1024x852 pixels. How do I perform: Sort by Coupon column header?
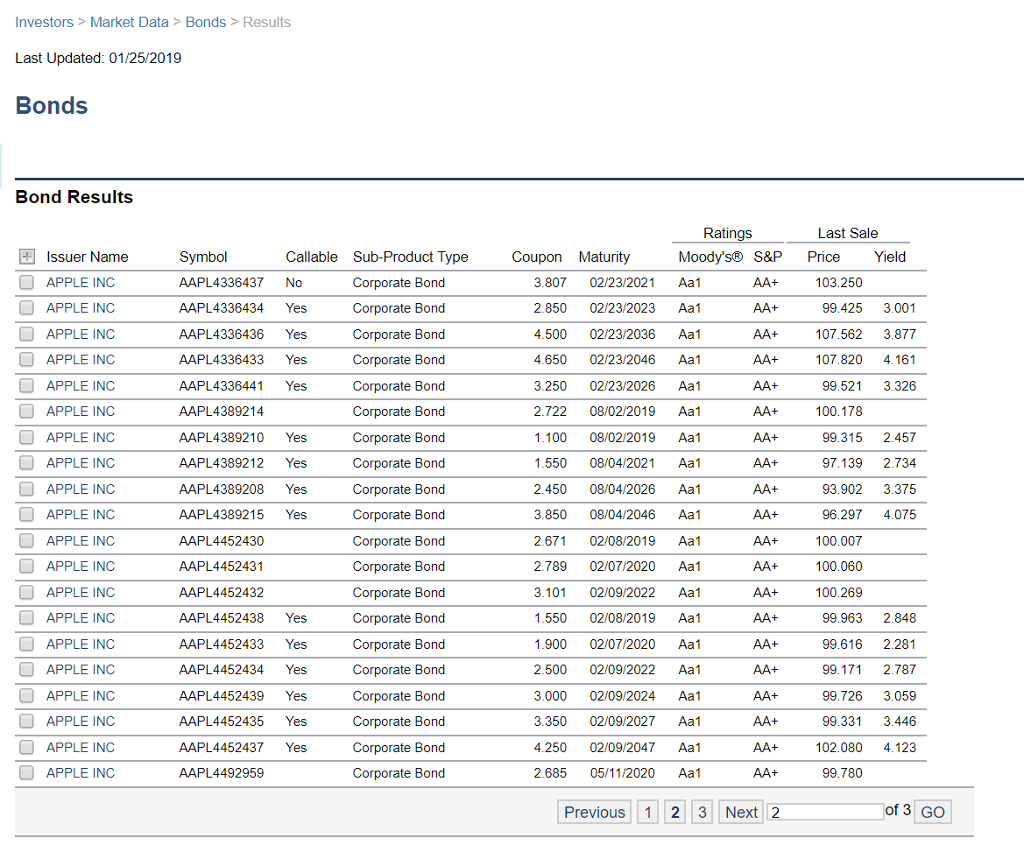click(537, 257)
